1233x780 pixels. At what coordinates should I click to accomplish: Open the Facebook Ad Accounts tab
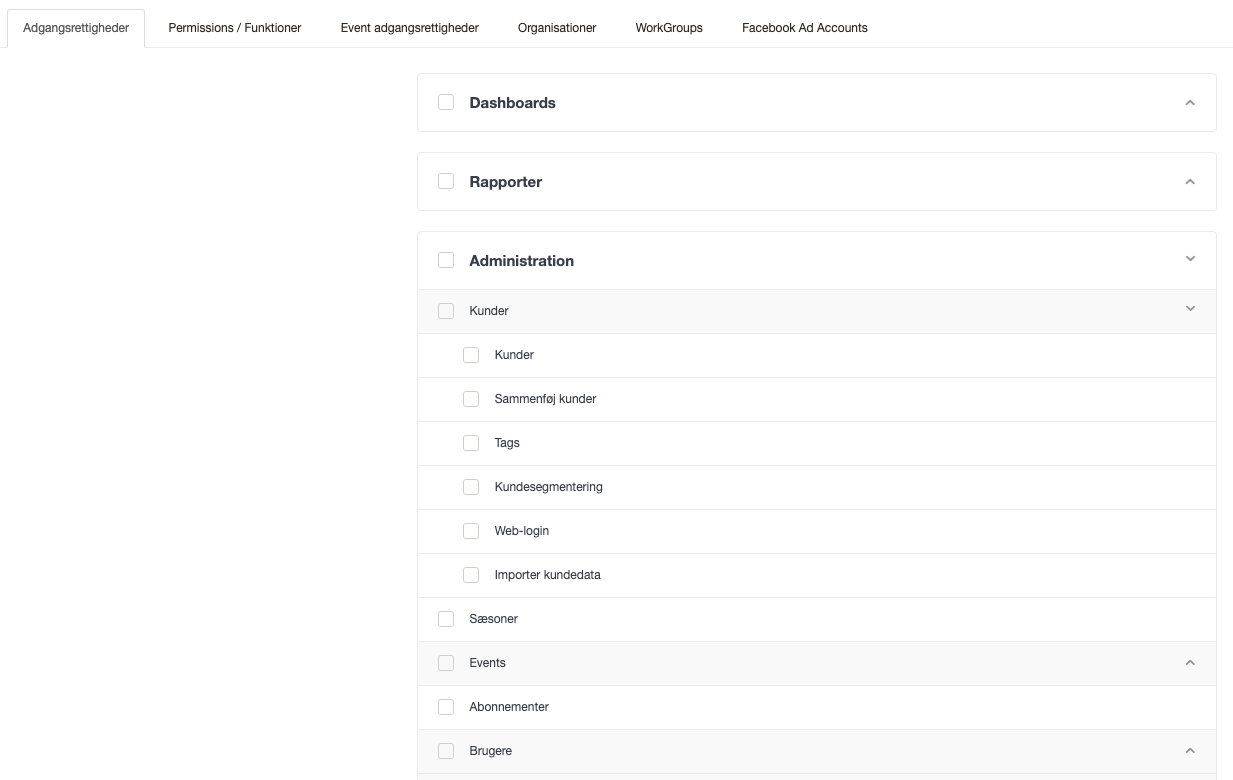pos(804,28)
